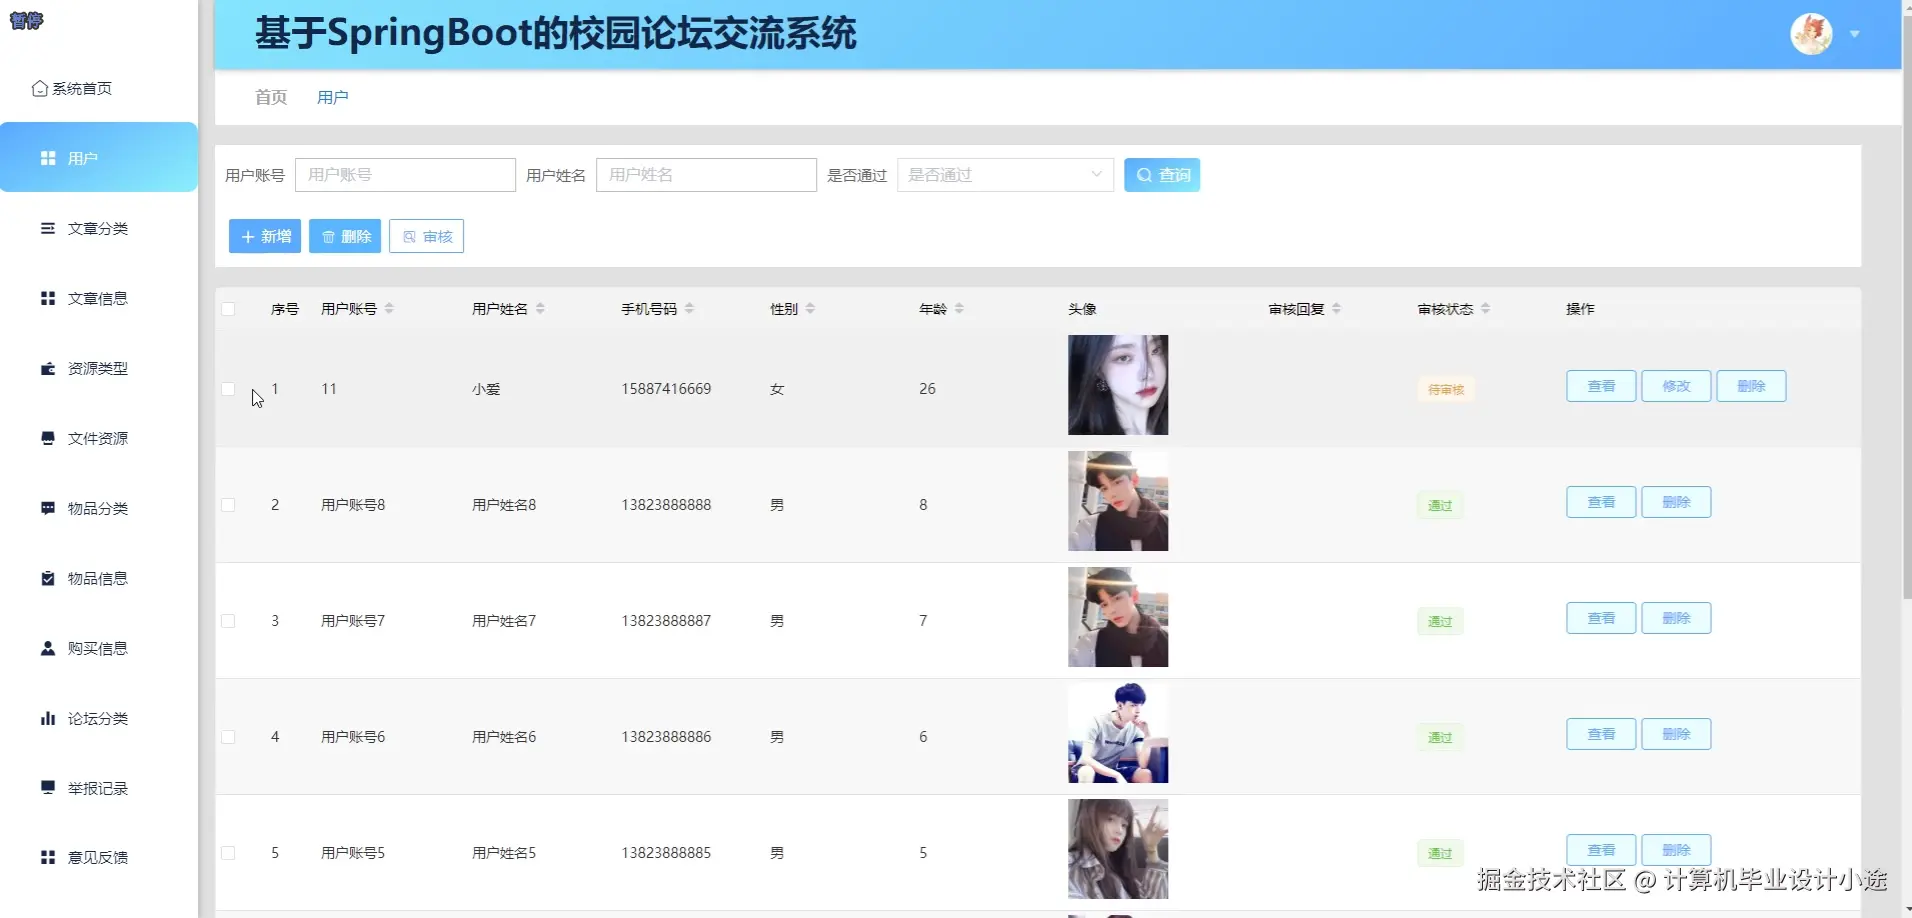Select the checkbox for user 小爱
The image size is (1912, 918).
(x=228, y=389)
